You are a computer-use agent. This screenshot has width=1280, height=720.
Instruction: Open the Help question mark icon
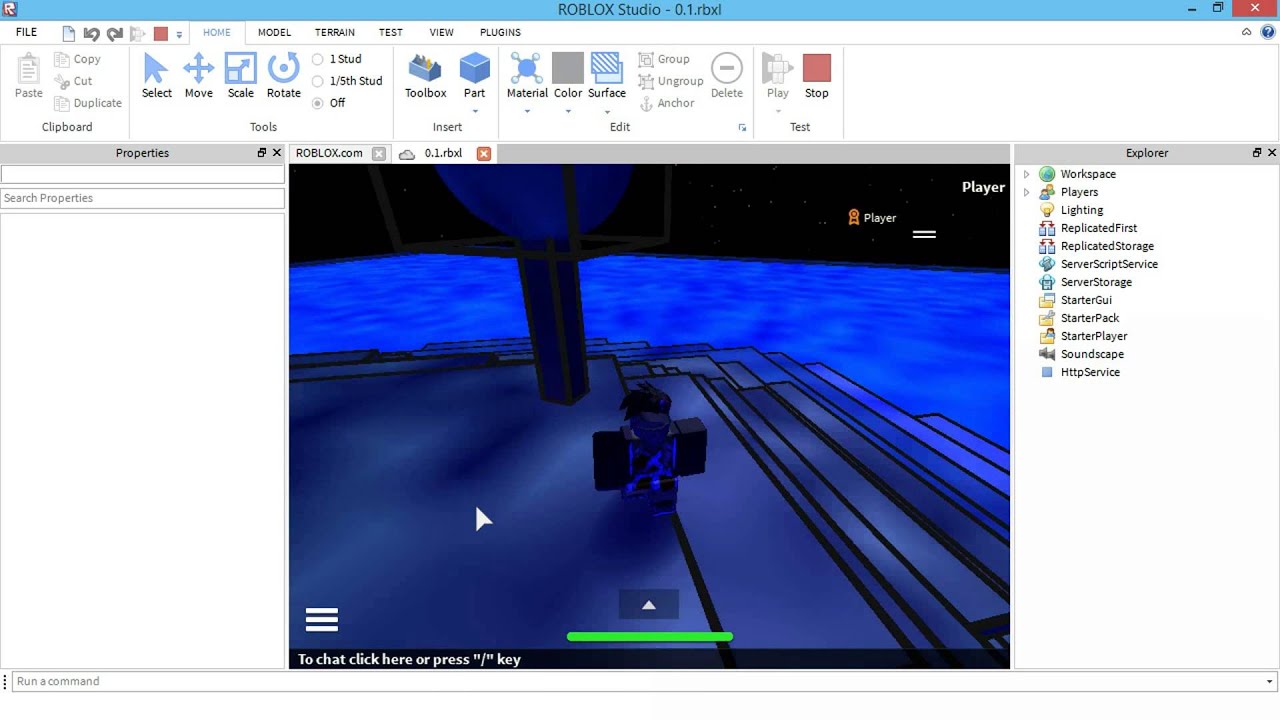[1268, 32]
